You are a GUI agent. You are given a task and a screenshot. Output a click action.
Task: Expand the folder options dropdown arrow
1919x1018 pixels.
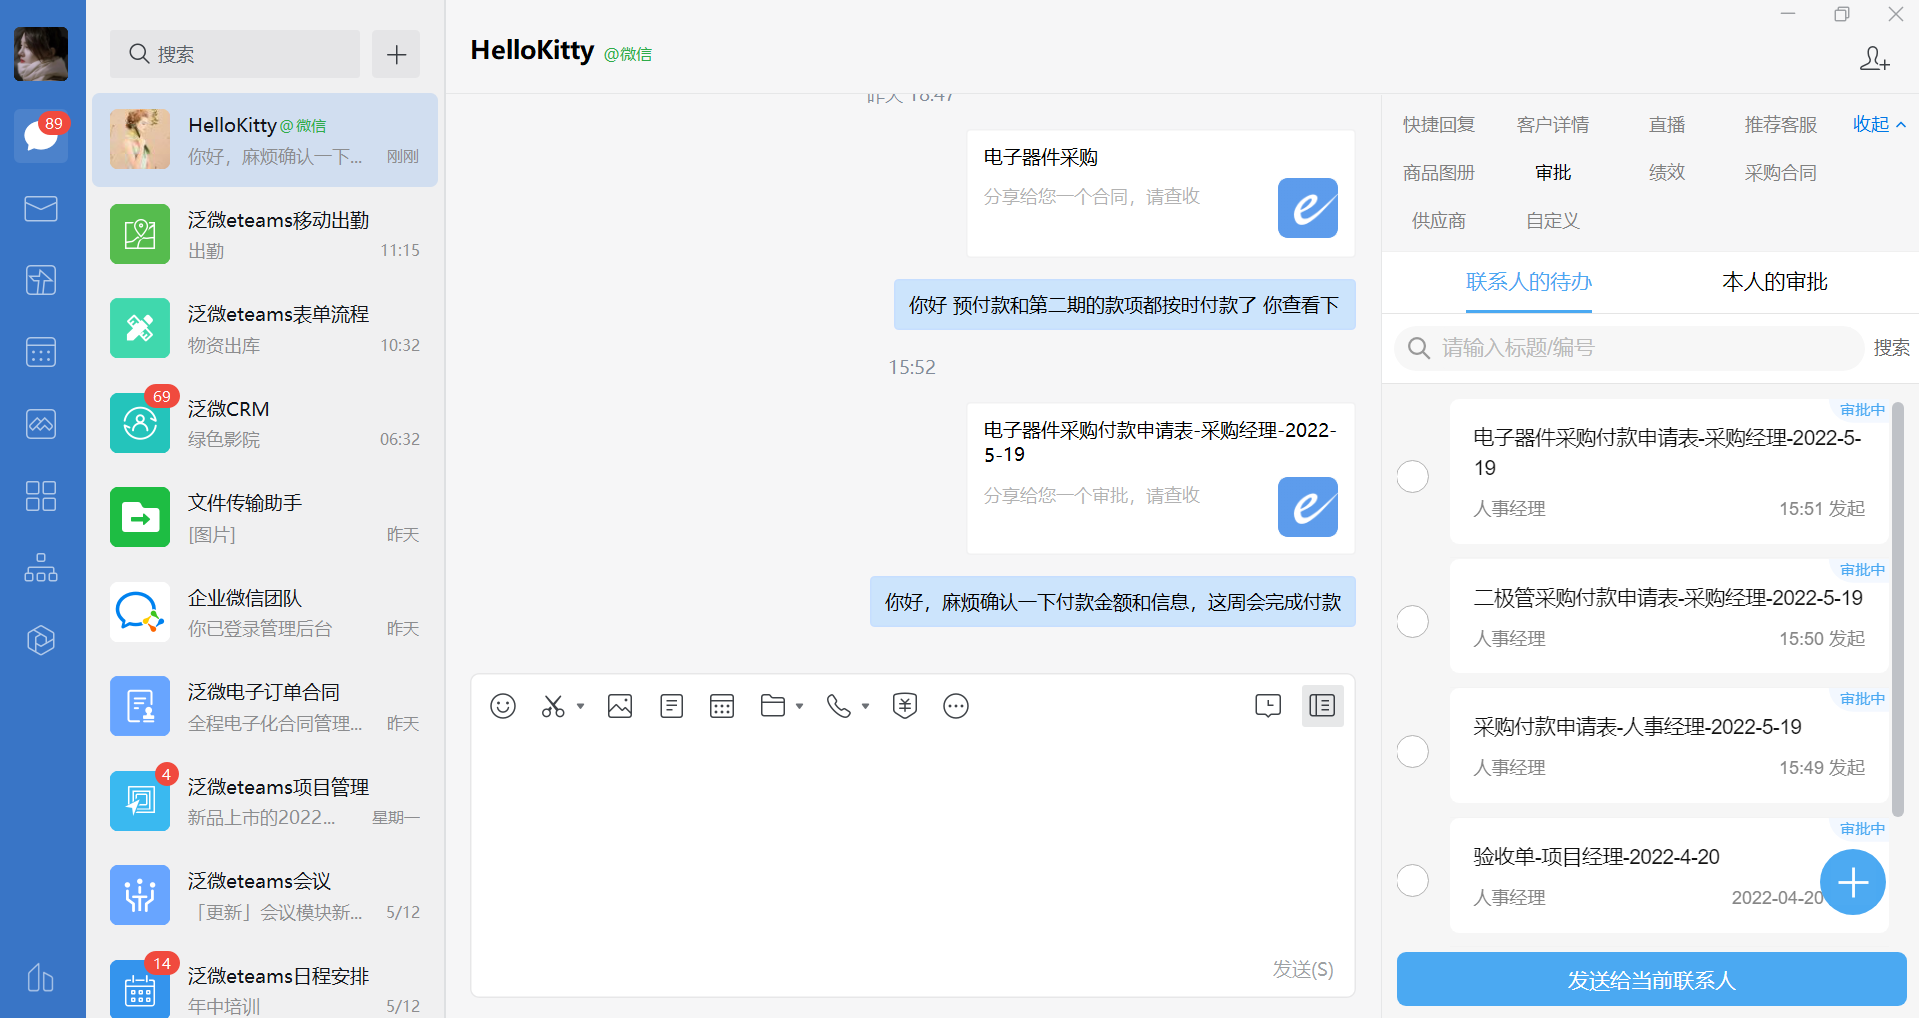(x=799, y=706)
